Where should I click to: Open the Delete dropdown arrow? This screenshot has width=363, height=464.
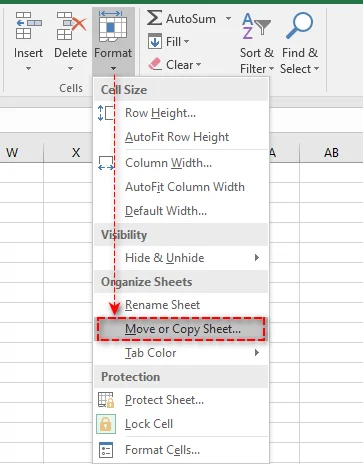point(70,69)
